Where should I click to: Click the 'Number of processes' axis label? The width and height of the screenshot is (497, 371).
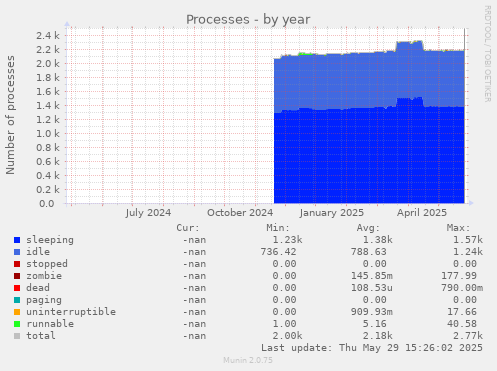[10, 115]
